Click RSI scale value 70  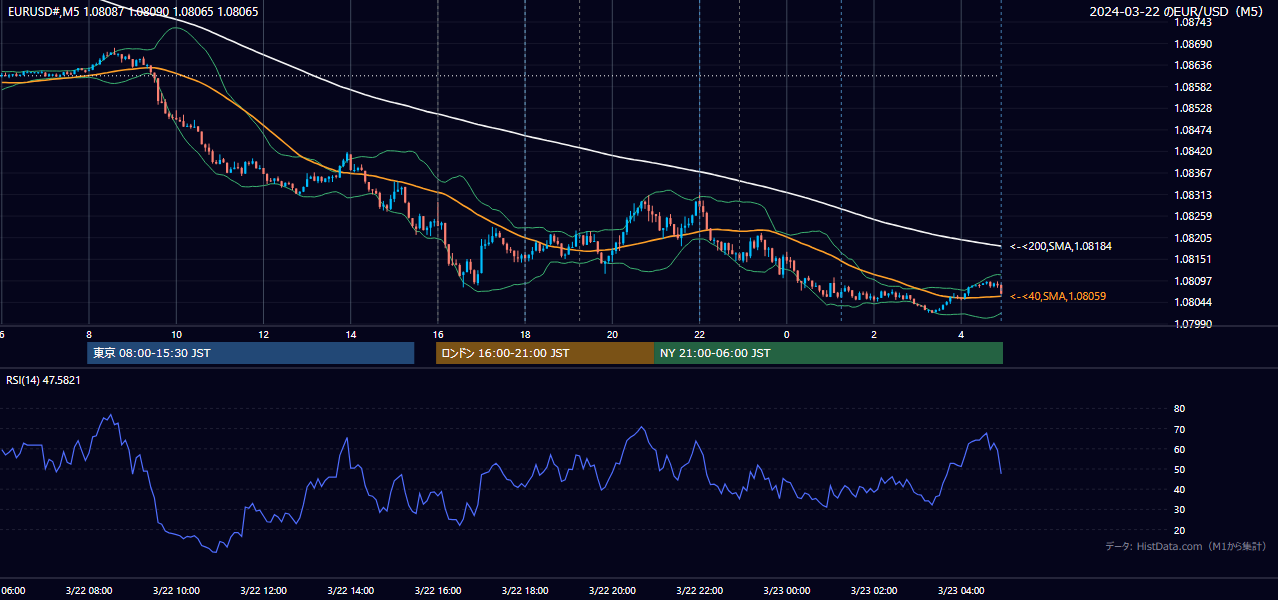[x=1179, y=429]
